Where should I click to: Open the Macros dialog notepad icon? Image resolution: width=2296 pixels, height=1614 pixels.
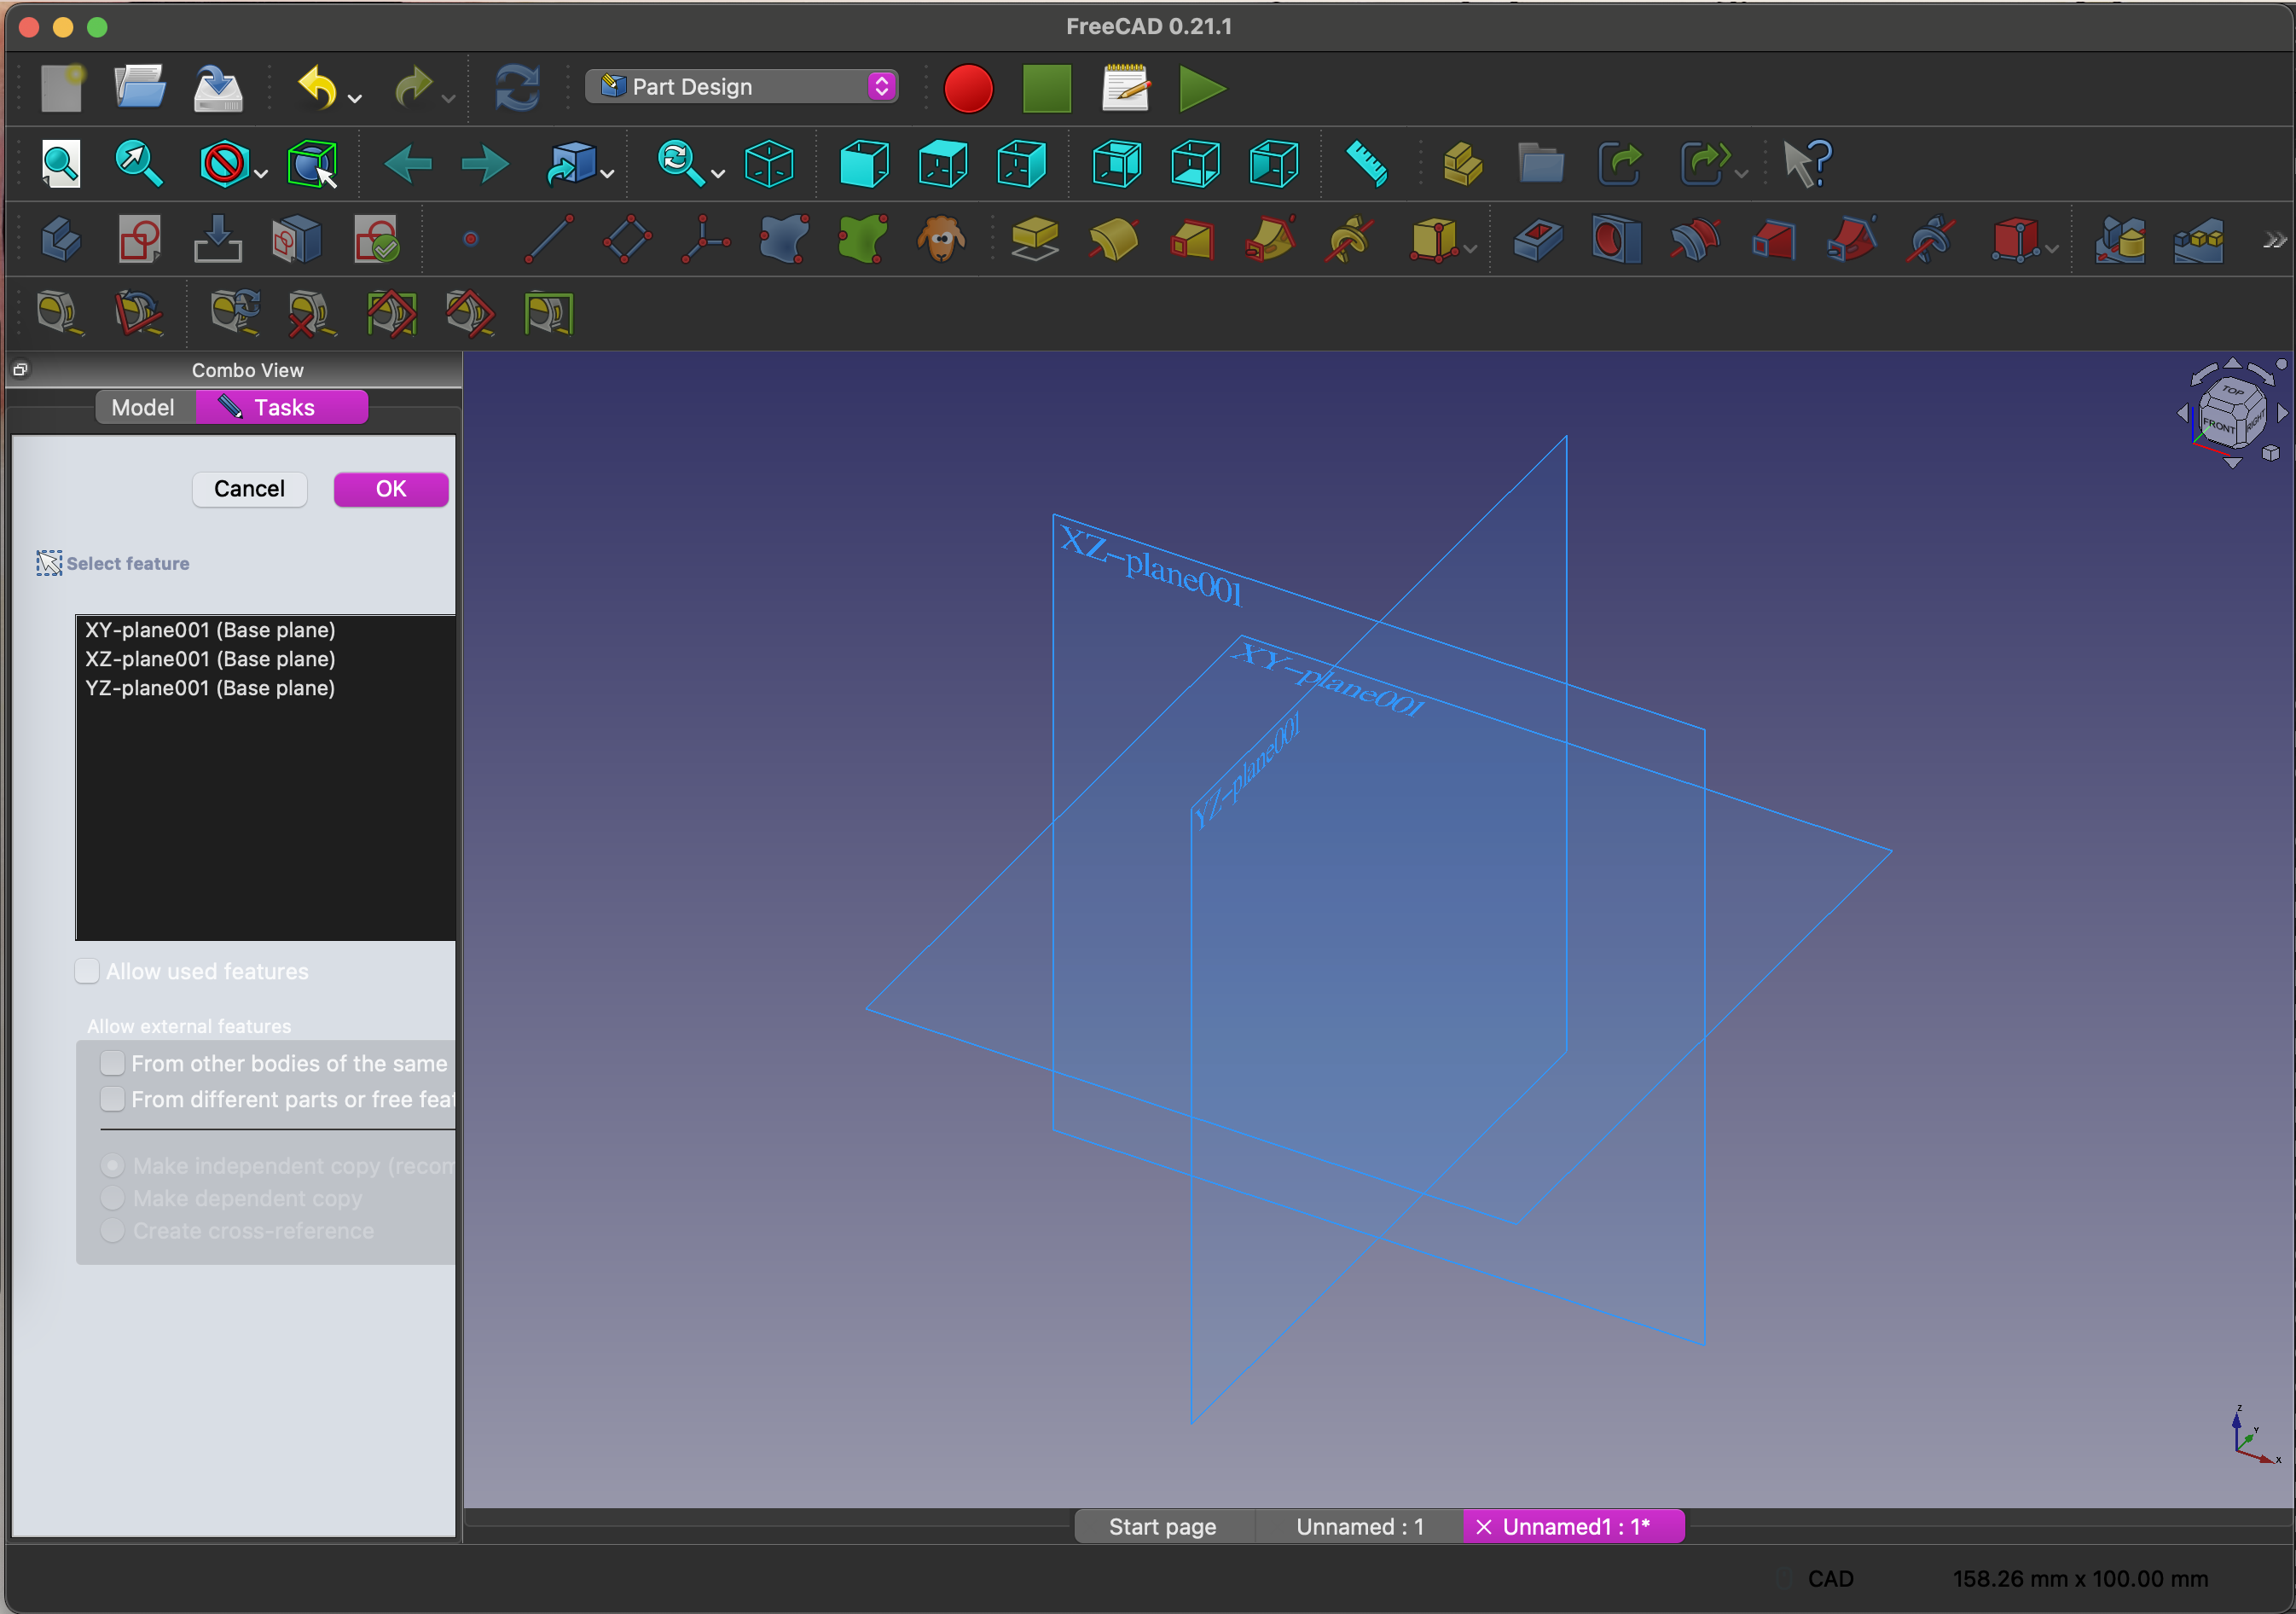pos(1126,88)
